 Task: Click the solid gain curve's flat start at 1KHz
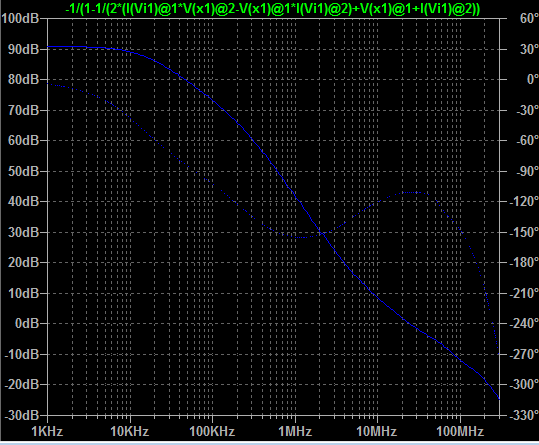(48, 46)
